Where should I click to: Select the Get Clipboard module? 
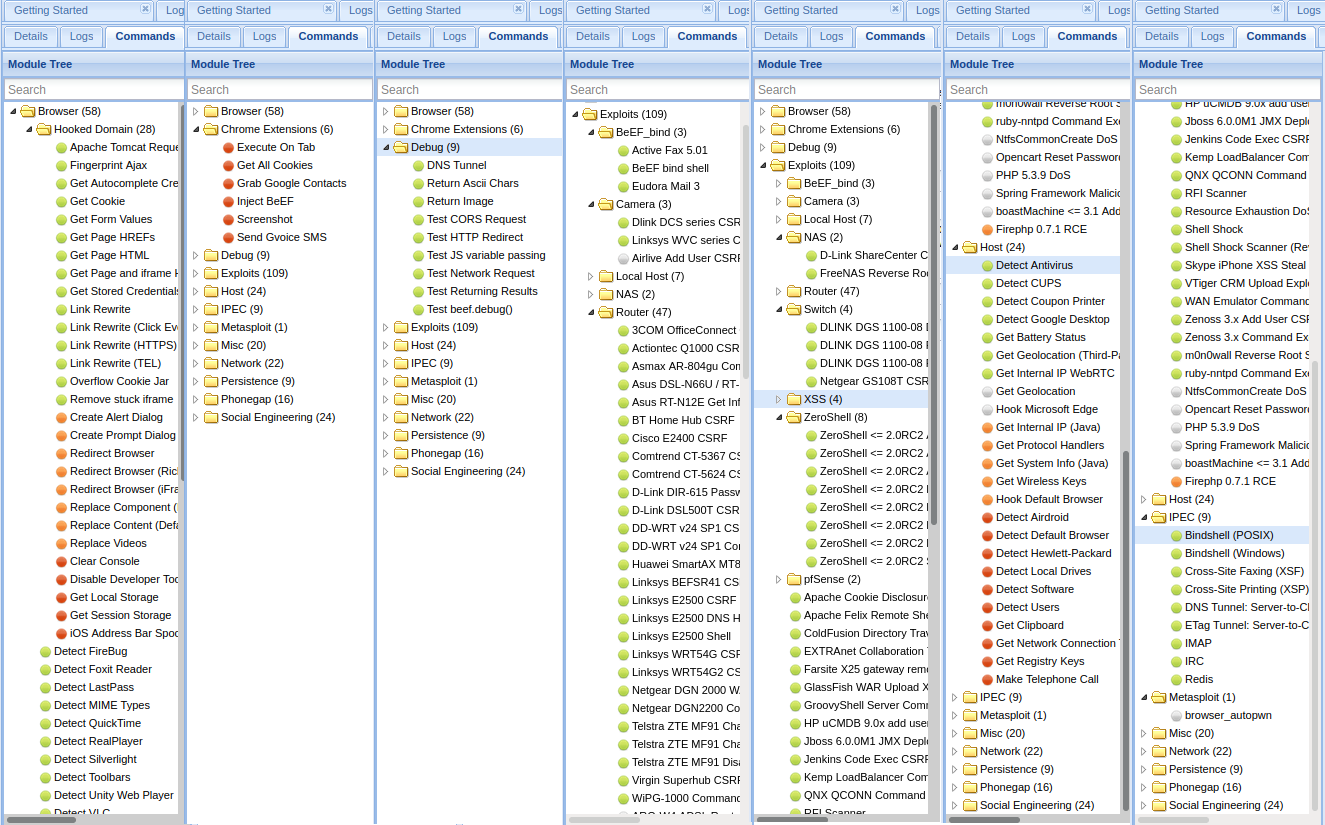[1029, 625]
